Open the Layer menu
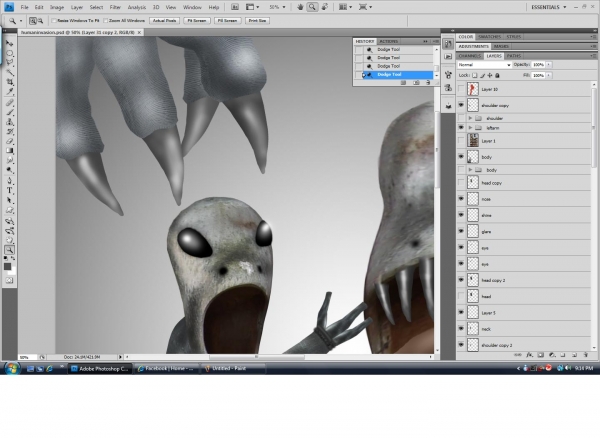 77,7
